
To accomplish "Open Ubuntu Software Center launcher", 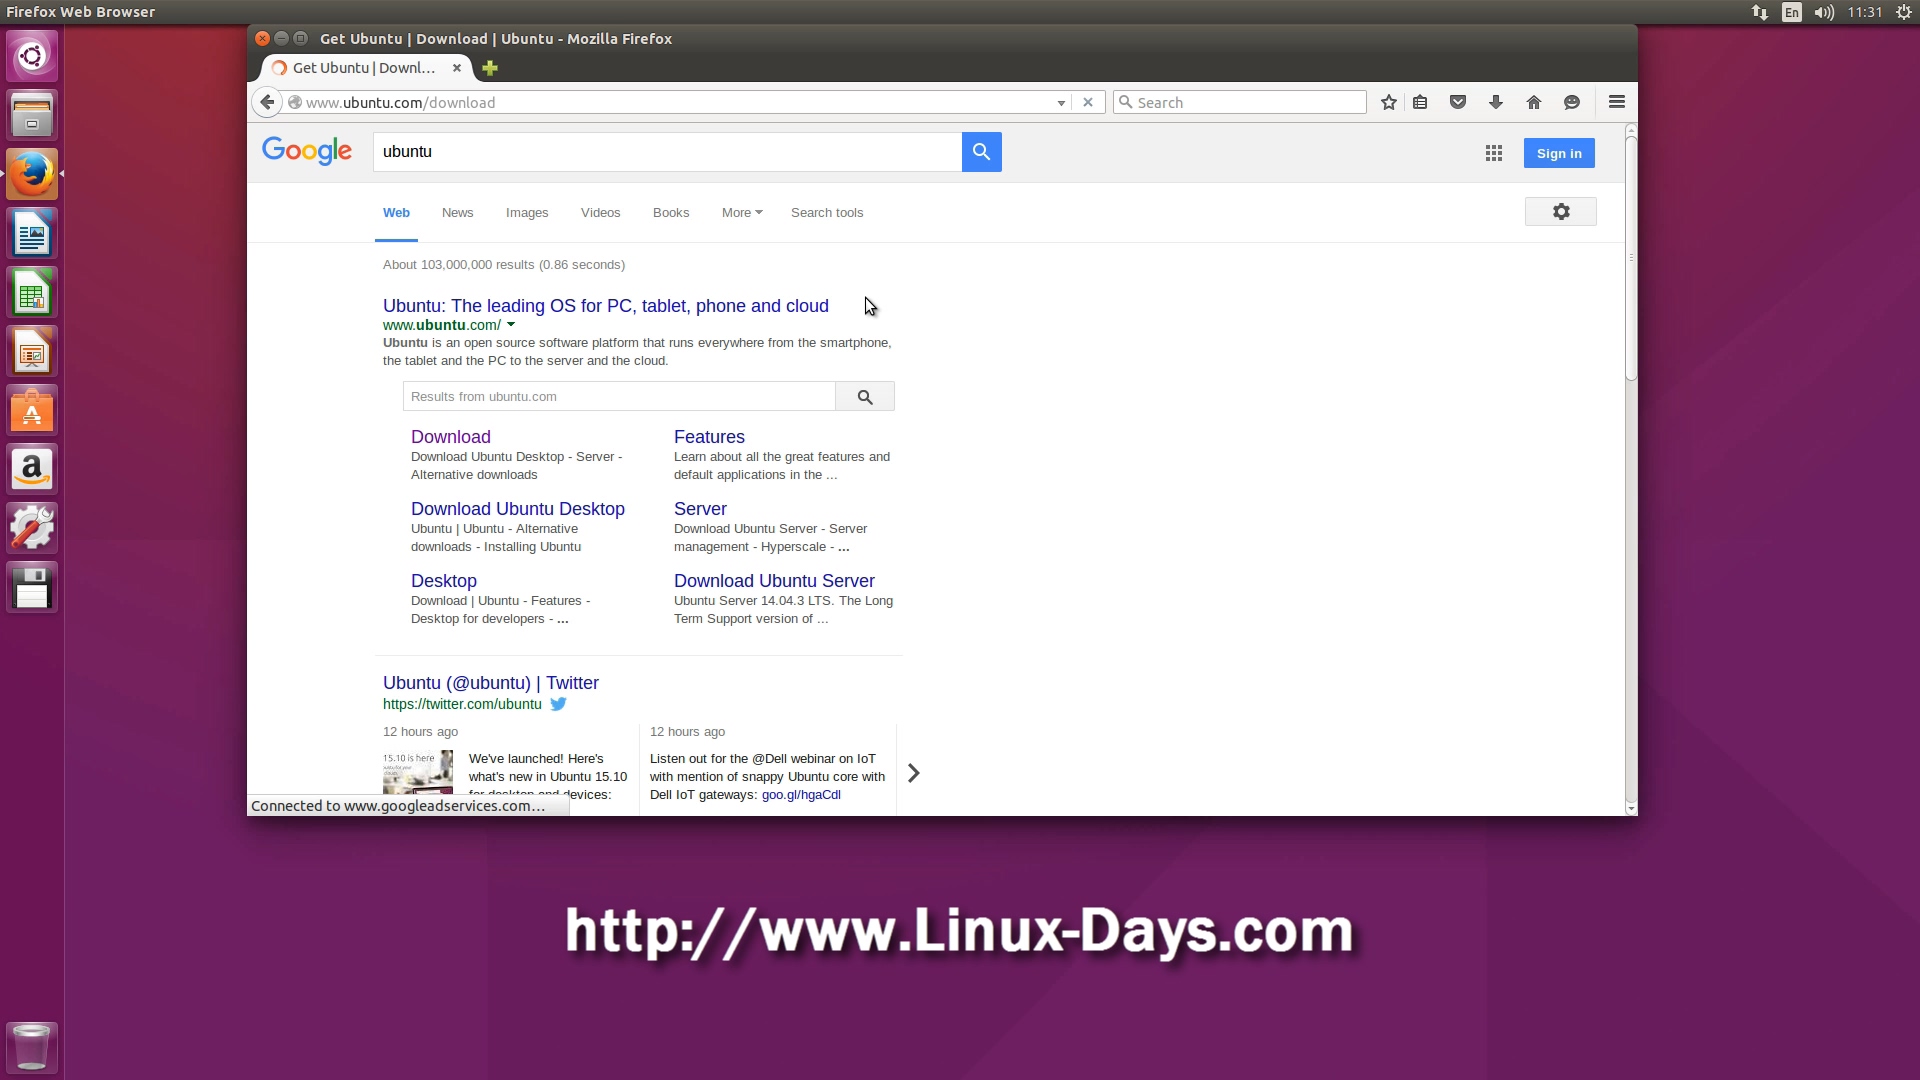I will click(x=32, y=410).
